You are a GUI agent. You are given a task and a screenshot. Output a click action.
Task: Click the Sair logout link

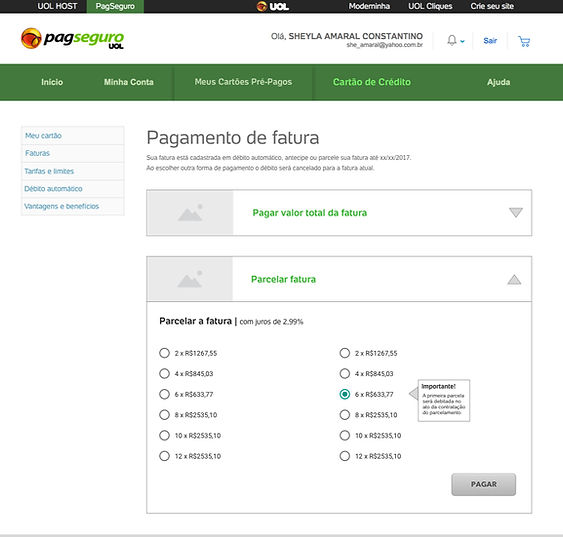[x=490, y=41]
